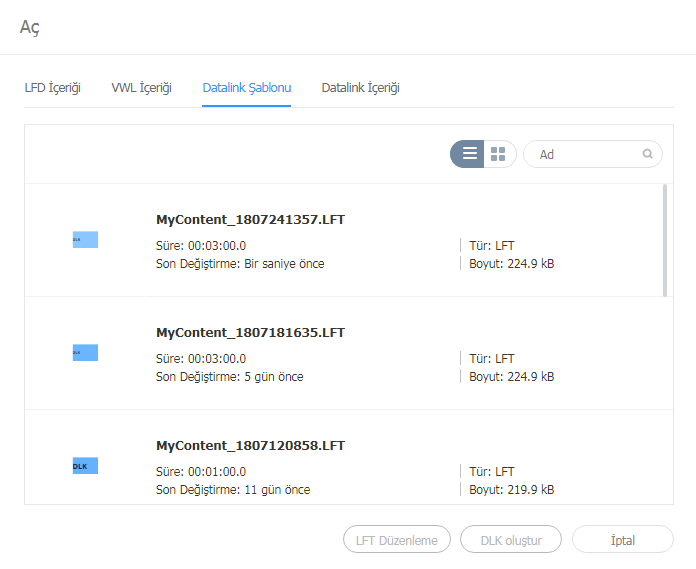Click the vertical scrollbar in file list
696x569 pixels.
pyautogui.click(x=666, y=240)
